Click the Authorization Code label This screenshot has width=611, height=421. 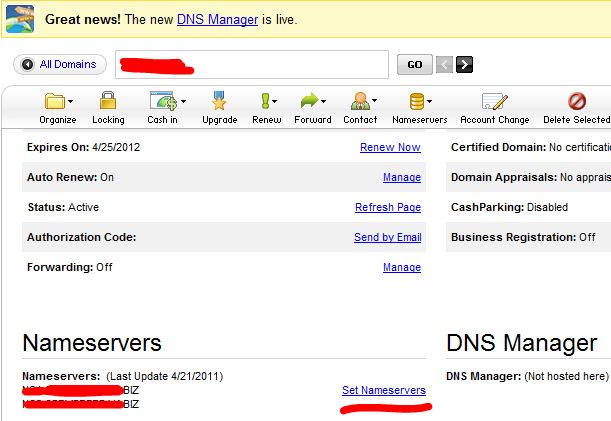[x=81, y=237]
